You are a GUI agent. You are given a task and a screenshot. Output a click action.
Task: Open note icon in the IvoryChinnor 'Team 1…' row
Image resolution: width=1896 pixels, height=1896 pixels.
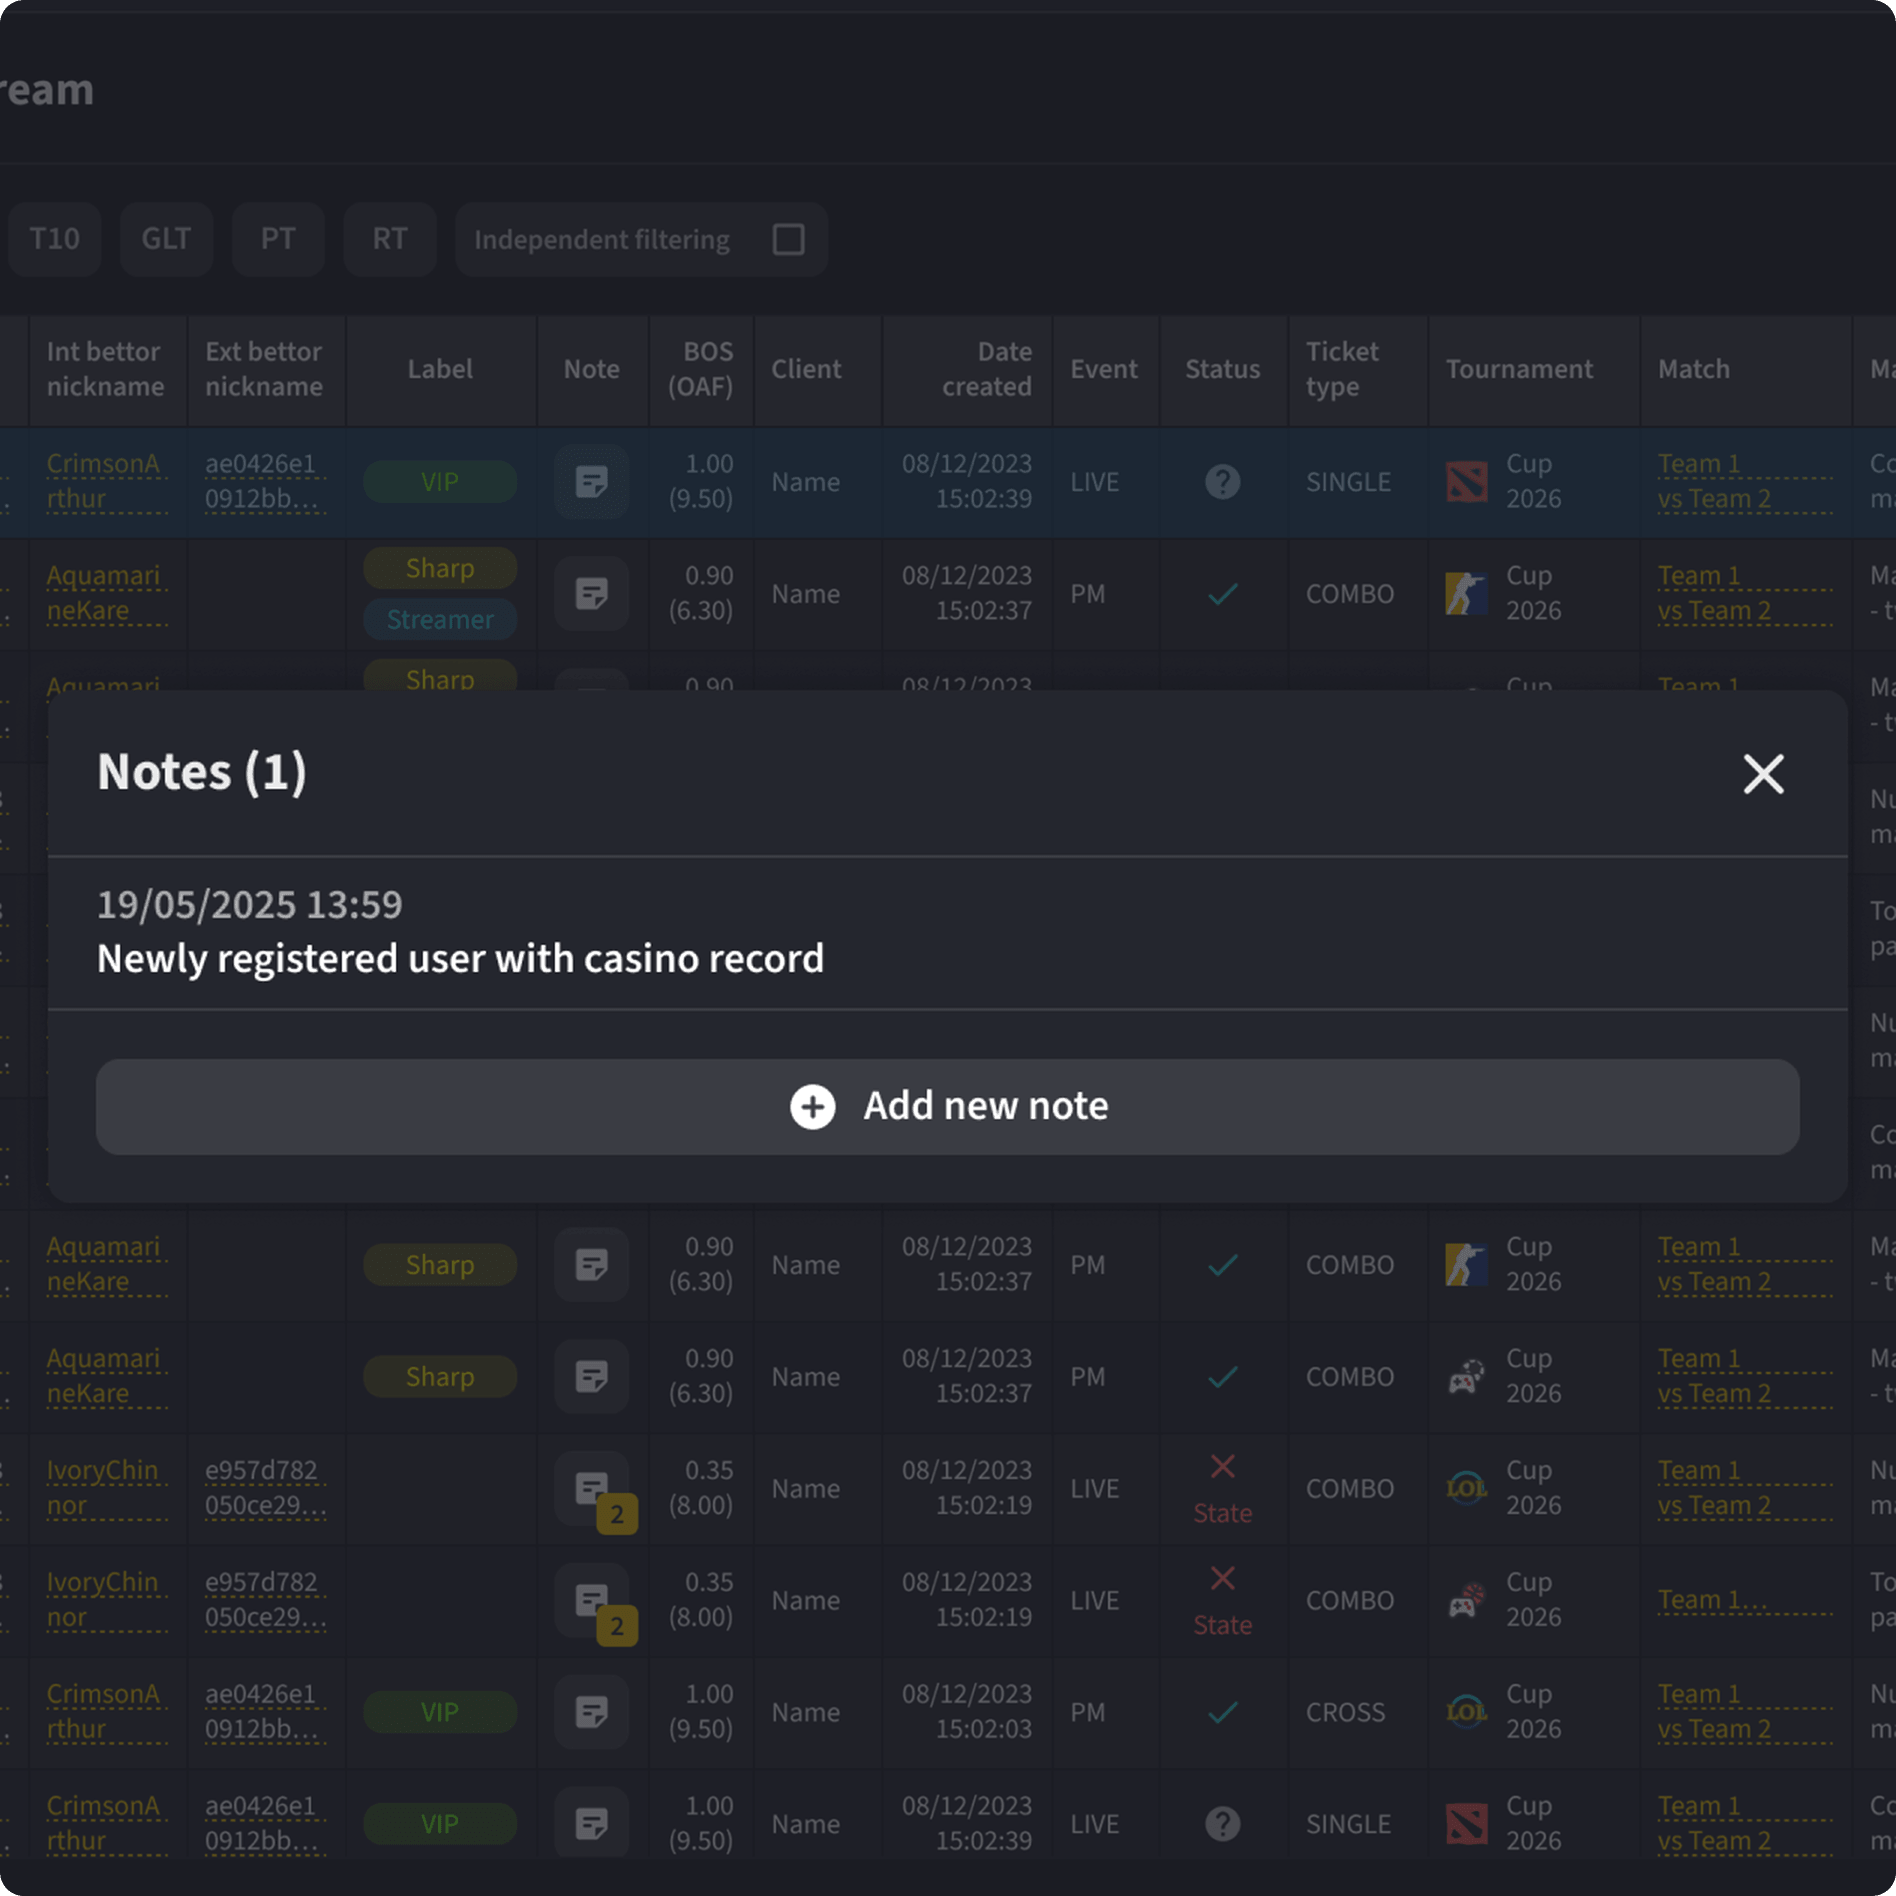[x=592, y=1601]
